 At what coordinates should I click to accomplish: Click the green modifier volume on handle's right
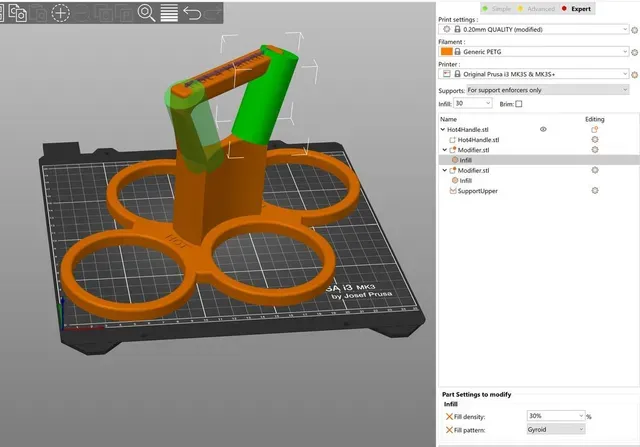pyautogui.click(x=268, y=98)
